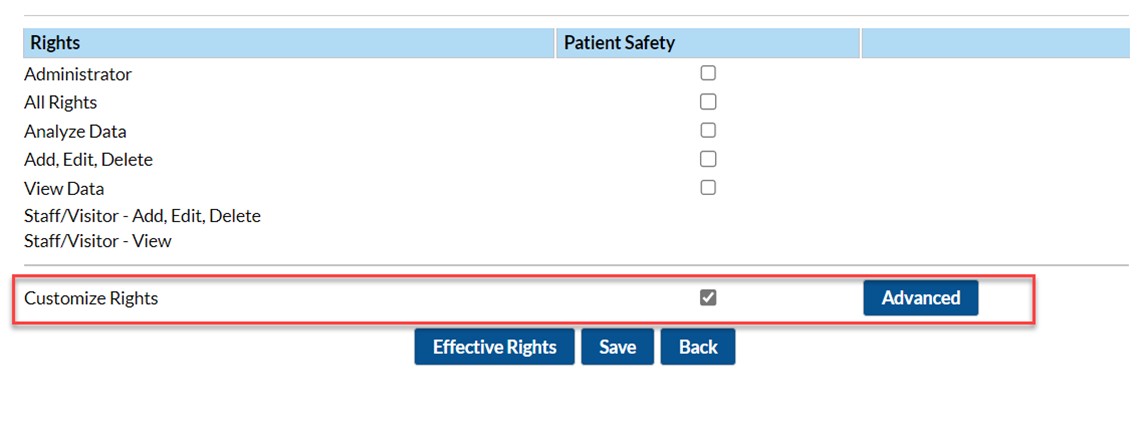Click the Effective Rights button
The height and width of the screenshot is (430, 1146).
[x=494, y=347]
